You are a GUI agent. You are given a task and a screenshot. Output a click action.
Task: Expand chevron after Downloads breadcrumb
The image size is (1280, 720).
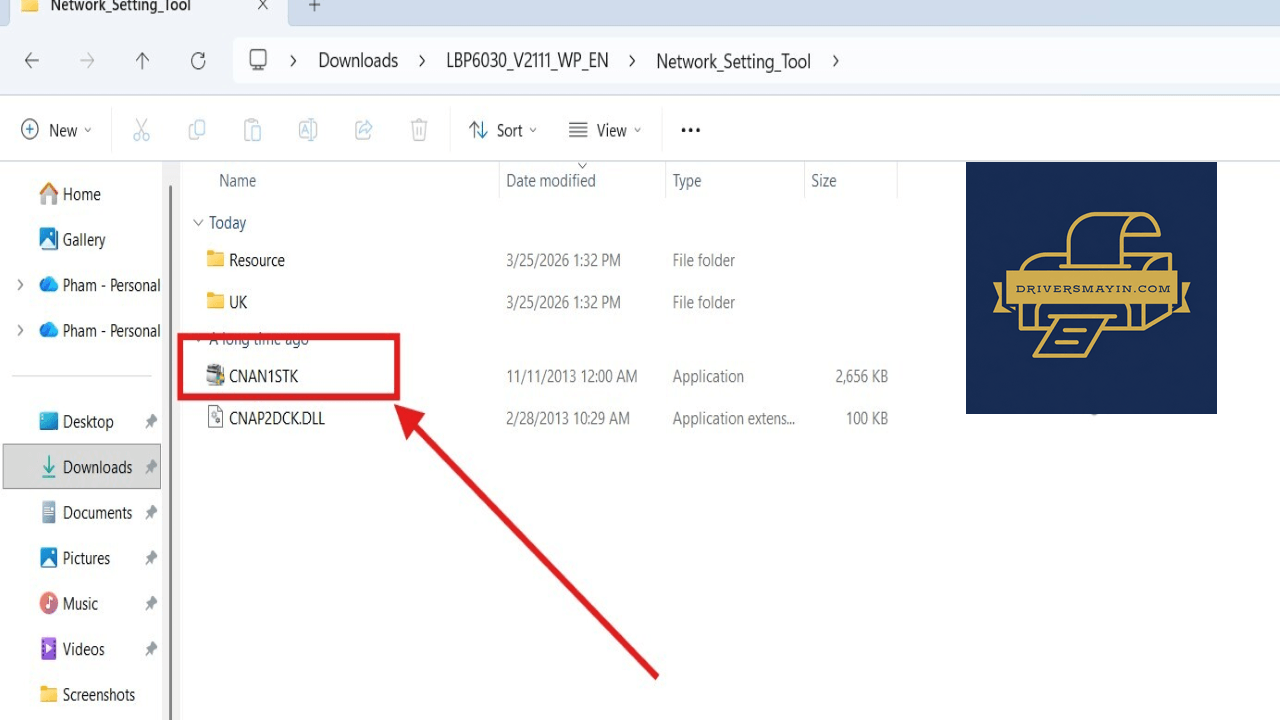422,61
